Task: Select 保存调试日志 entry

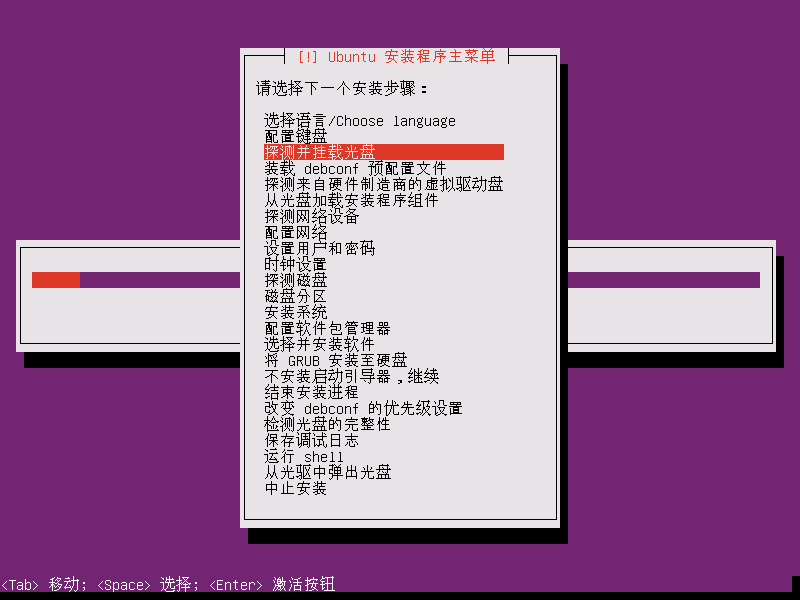Action: [x=312, y=440]
